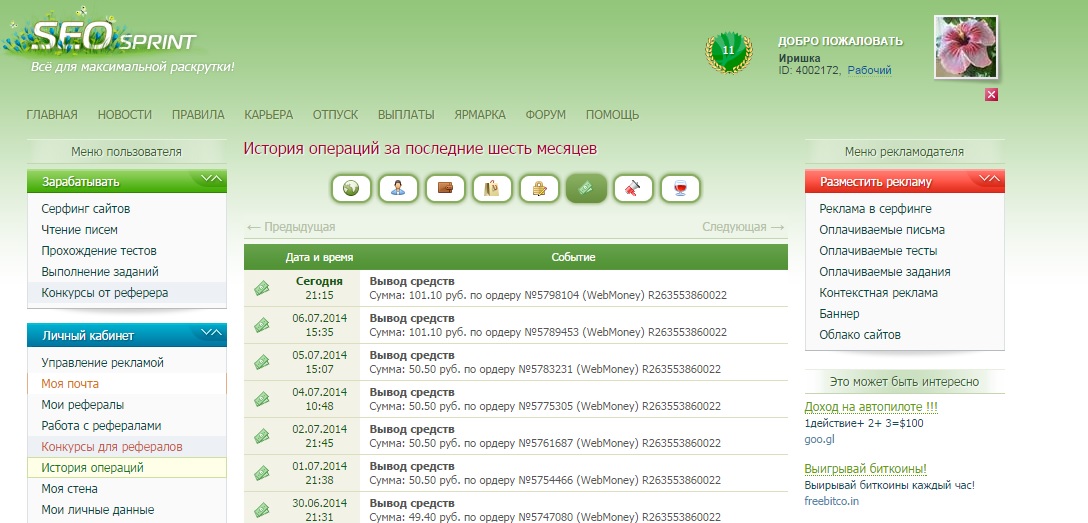Viewport: 1088px width, 523px height.
Task: Click the Дата и время column header
Action: (x=319, y=257)
